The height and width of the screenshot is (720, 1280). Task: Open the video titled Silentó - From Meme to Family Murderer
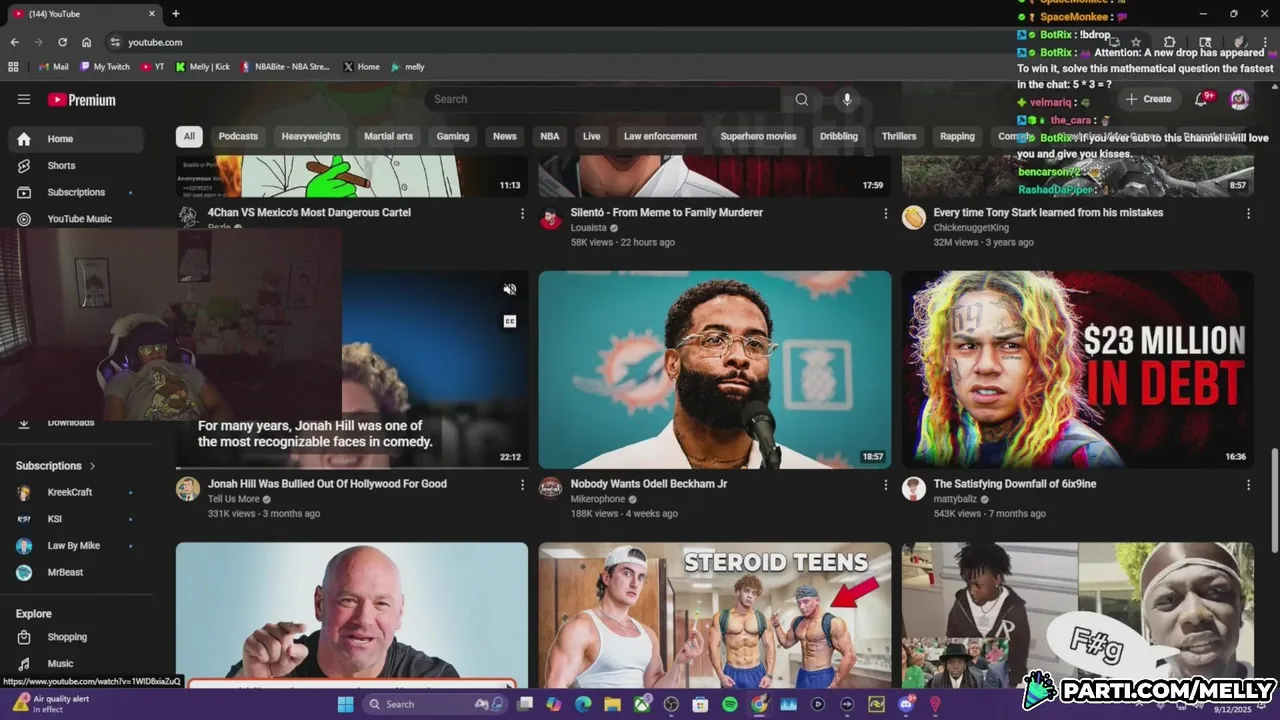[667, 212]
